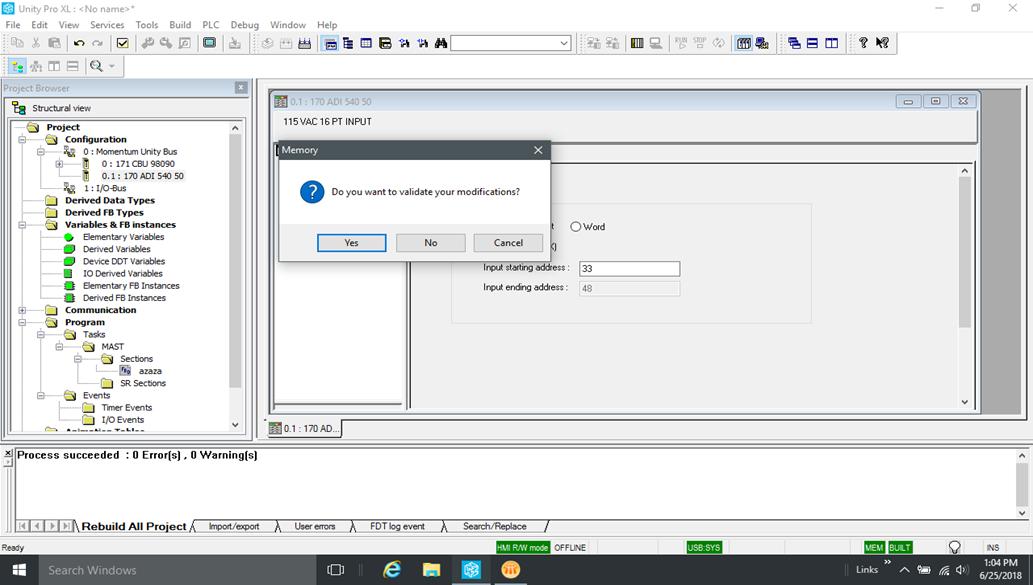Undo the last action
This screenshot has width=1033, height=585.
(79, 43)
